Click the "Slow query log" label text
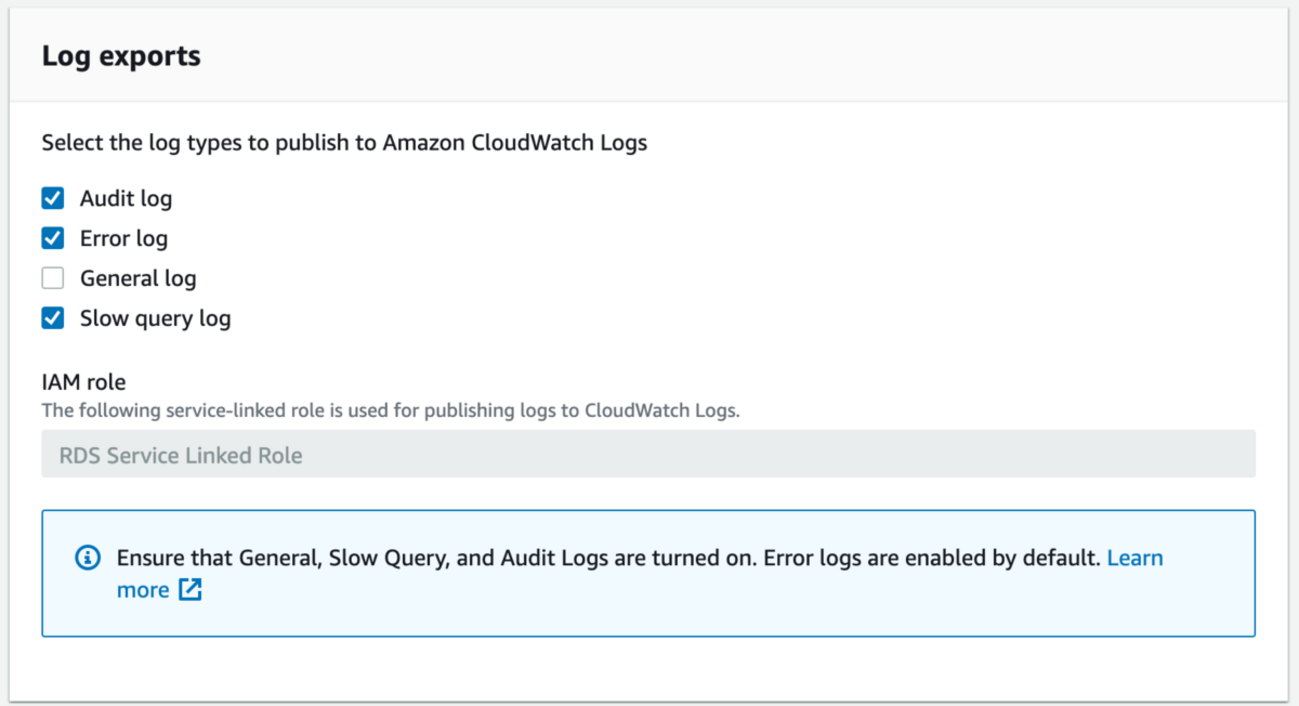Image resolution: width=1299 pixels, height=706 pixels. tap(155, 319)
